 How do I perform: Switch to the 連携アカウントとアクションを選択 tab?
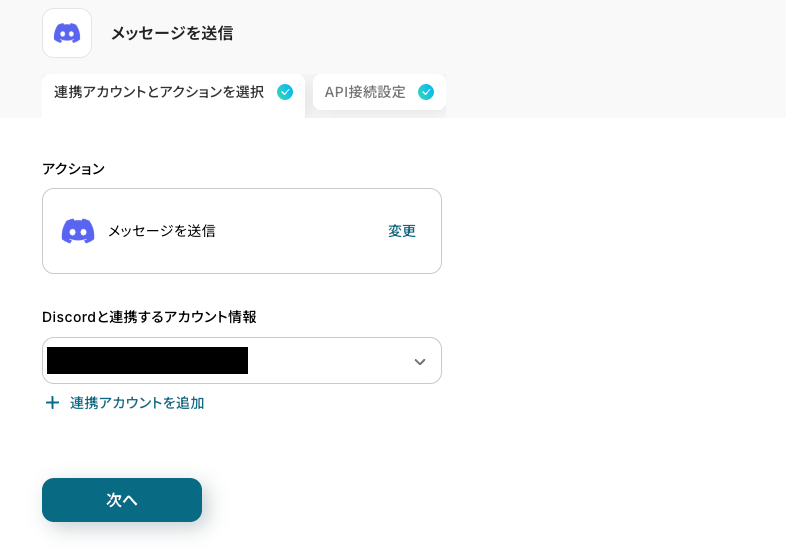coord(160,93)
